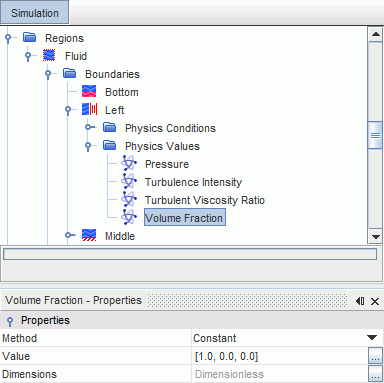Select the Pressure physics value icon
This screenshot has width=384, height=383.
coord(129,164)
